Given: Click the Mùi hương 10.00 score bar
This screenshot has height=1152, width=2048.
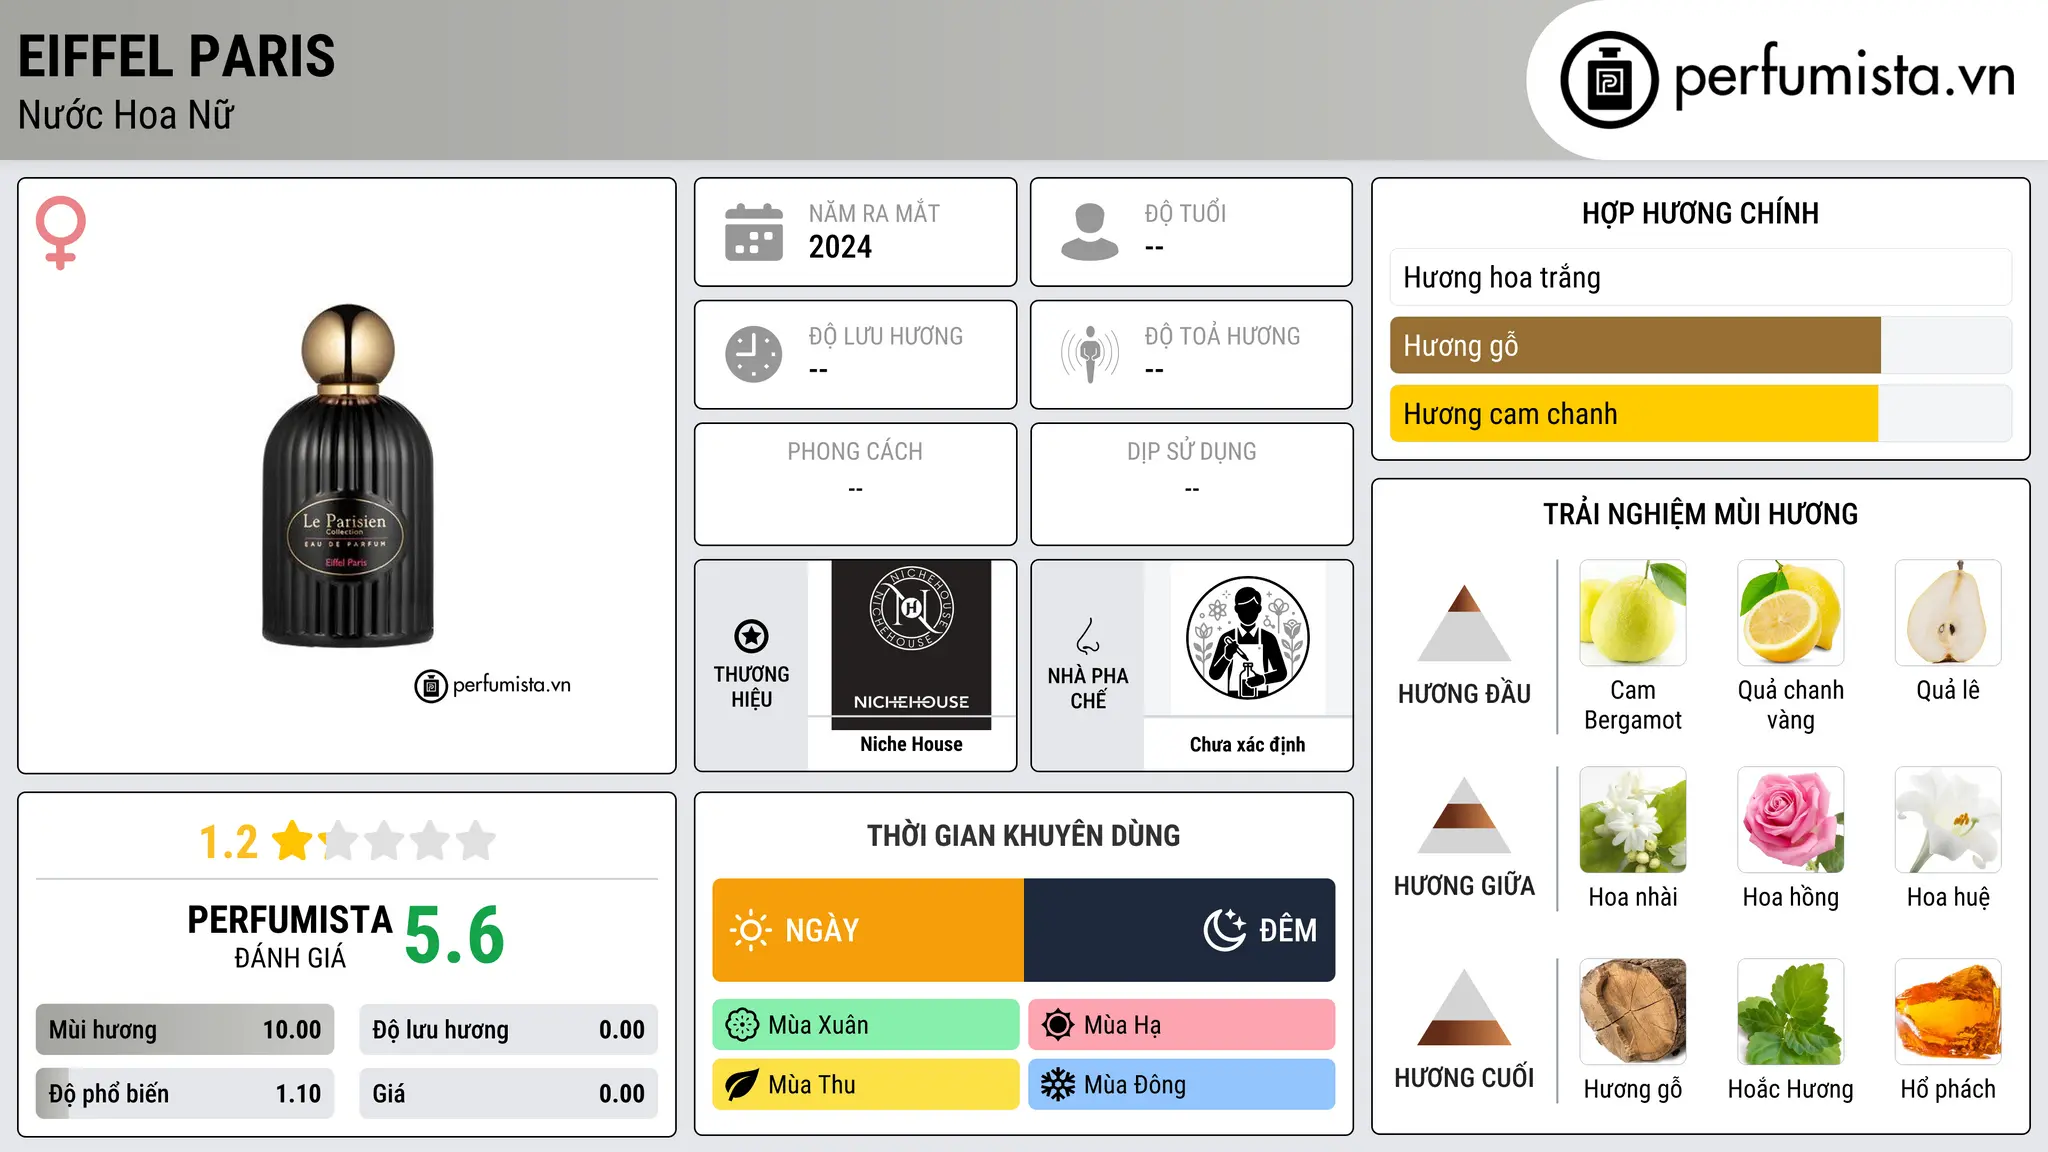Looking at the screenshot, I should (x=185, y=1030).
